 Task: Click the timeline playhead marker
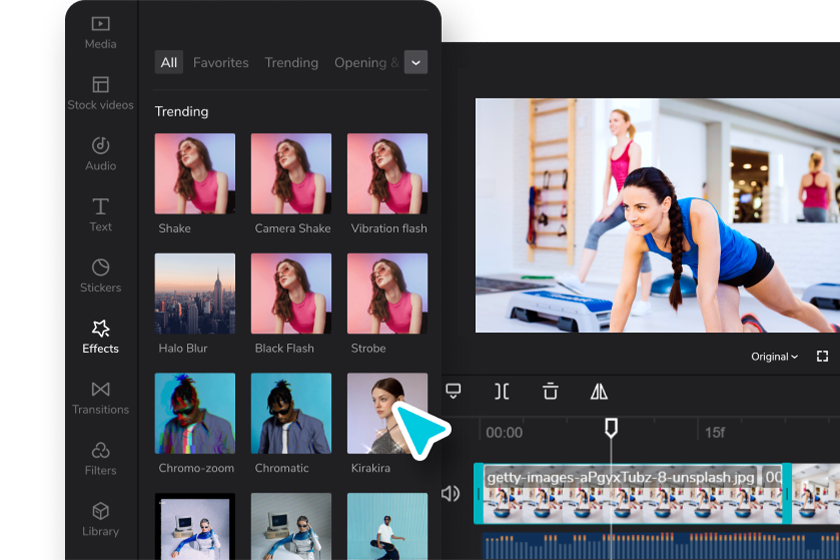pos(611,428)
